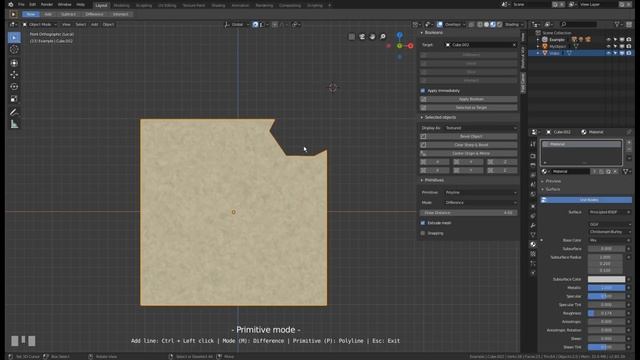
Task: Open the Object Mode dropdown
Action: [x=40, y=24]
